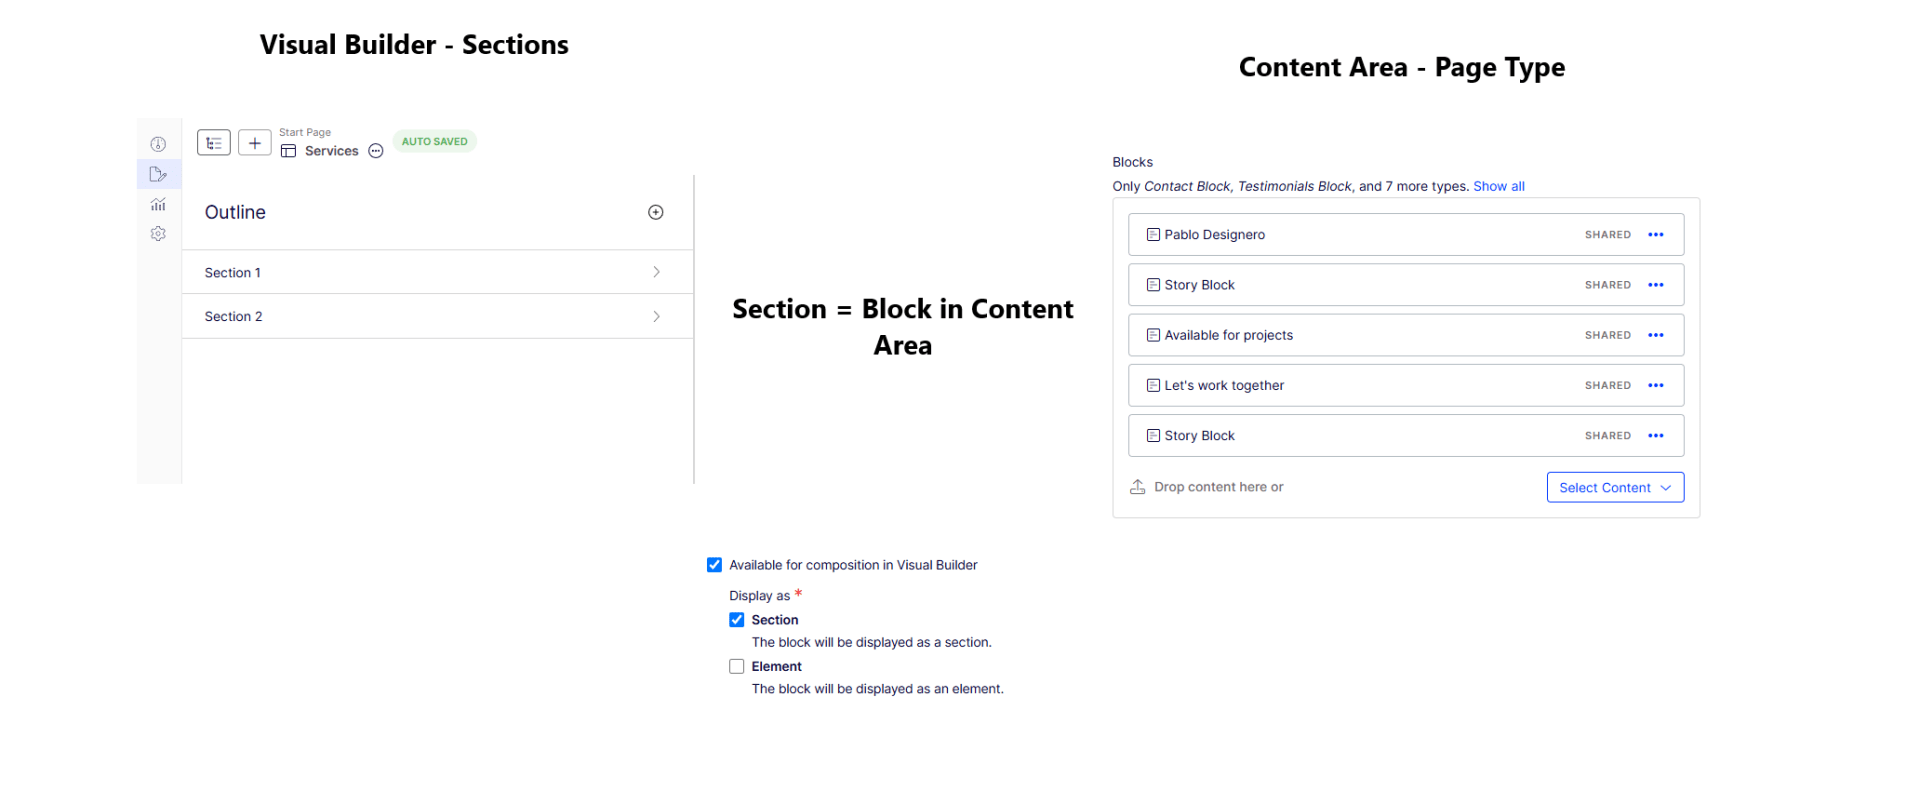Open the analytics chart icon in the sidebar
The height and width of the screenshot is (804, 1920).
pyautogui.click(x=158, y=204)
